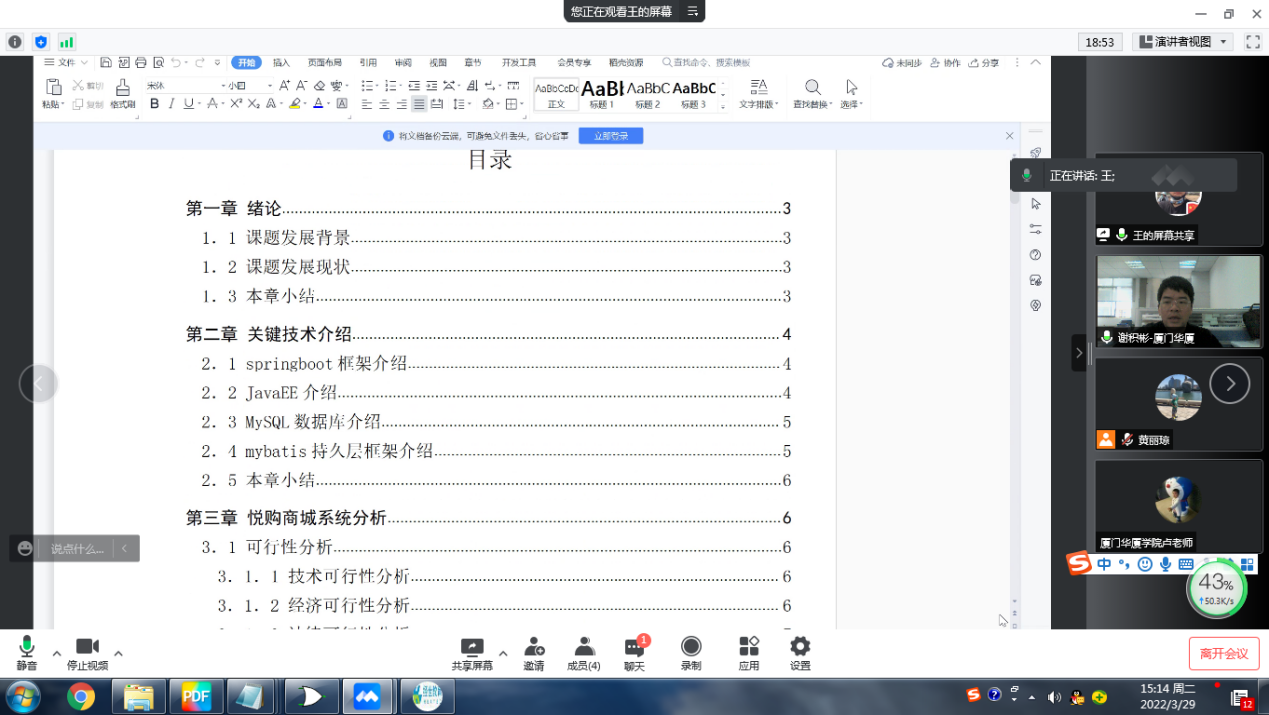Toggle the Stop Video (停止视频) button
This screenshot has width=1269, height=715.
pyautogui.click(x=87, y=654)
